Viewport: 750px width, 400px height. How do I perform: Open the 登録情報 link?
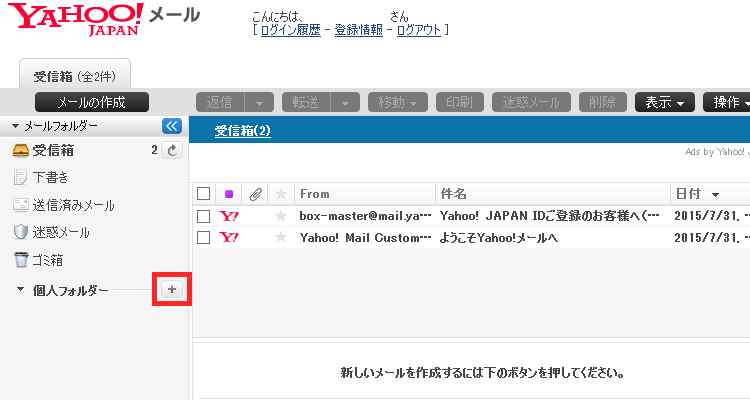click(359, 30)
